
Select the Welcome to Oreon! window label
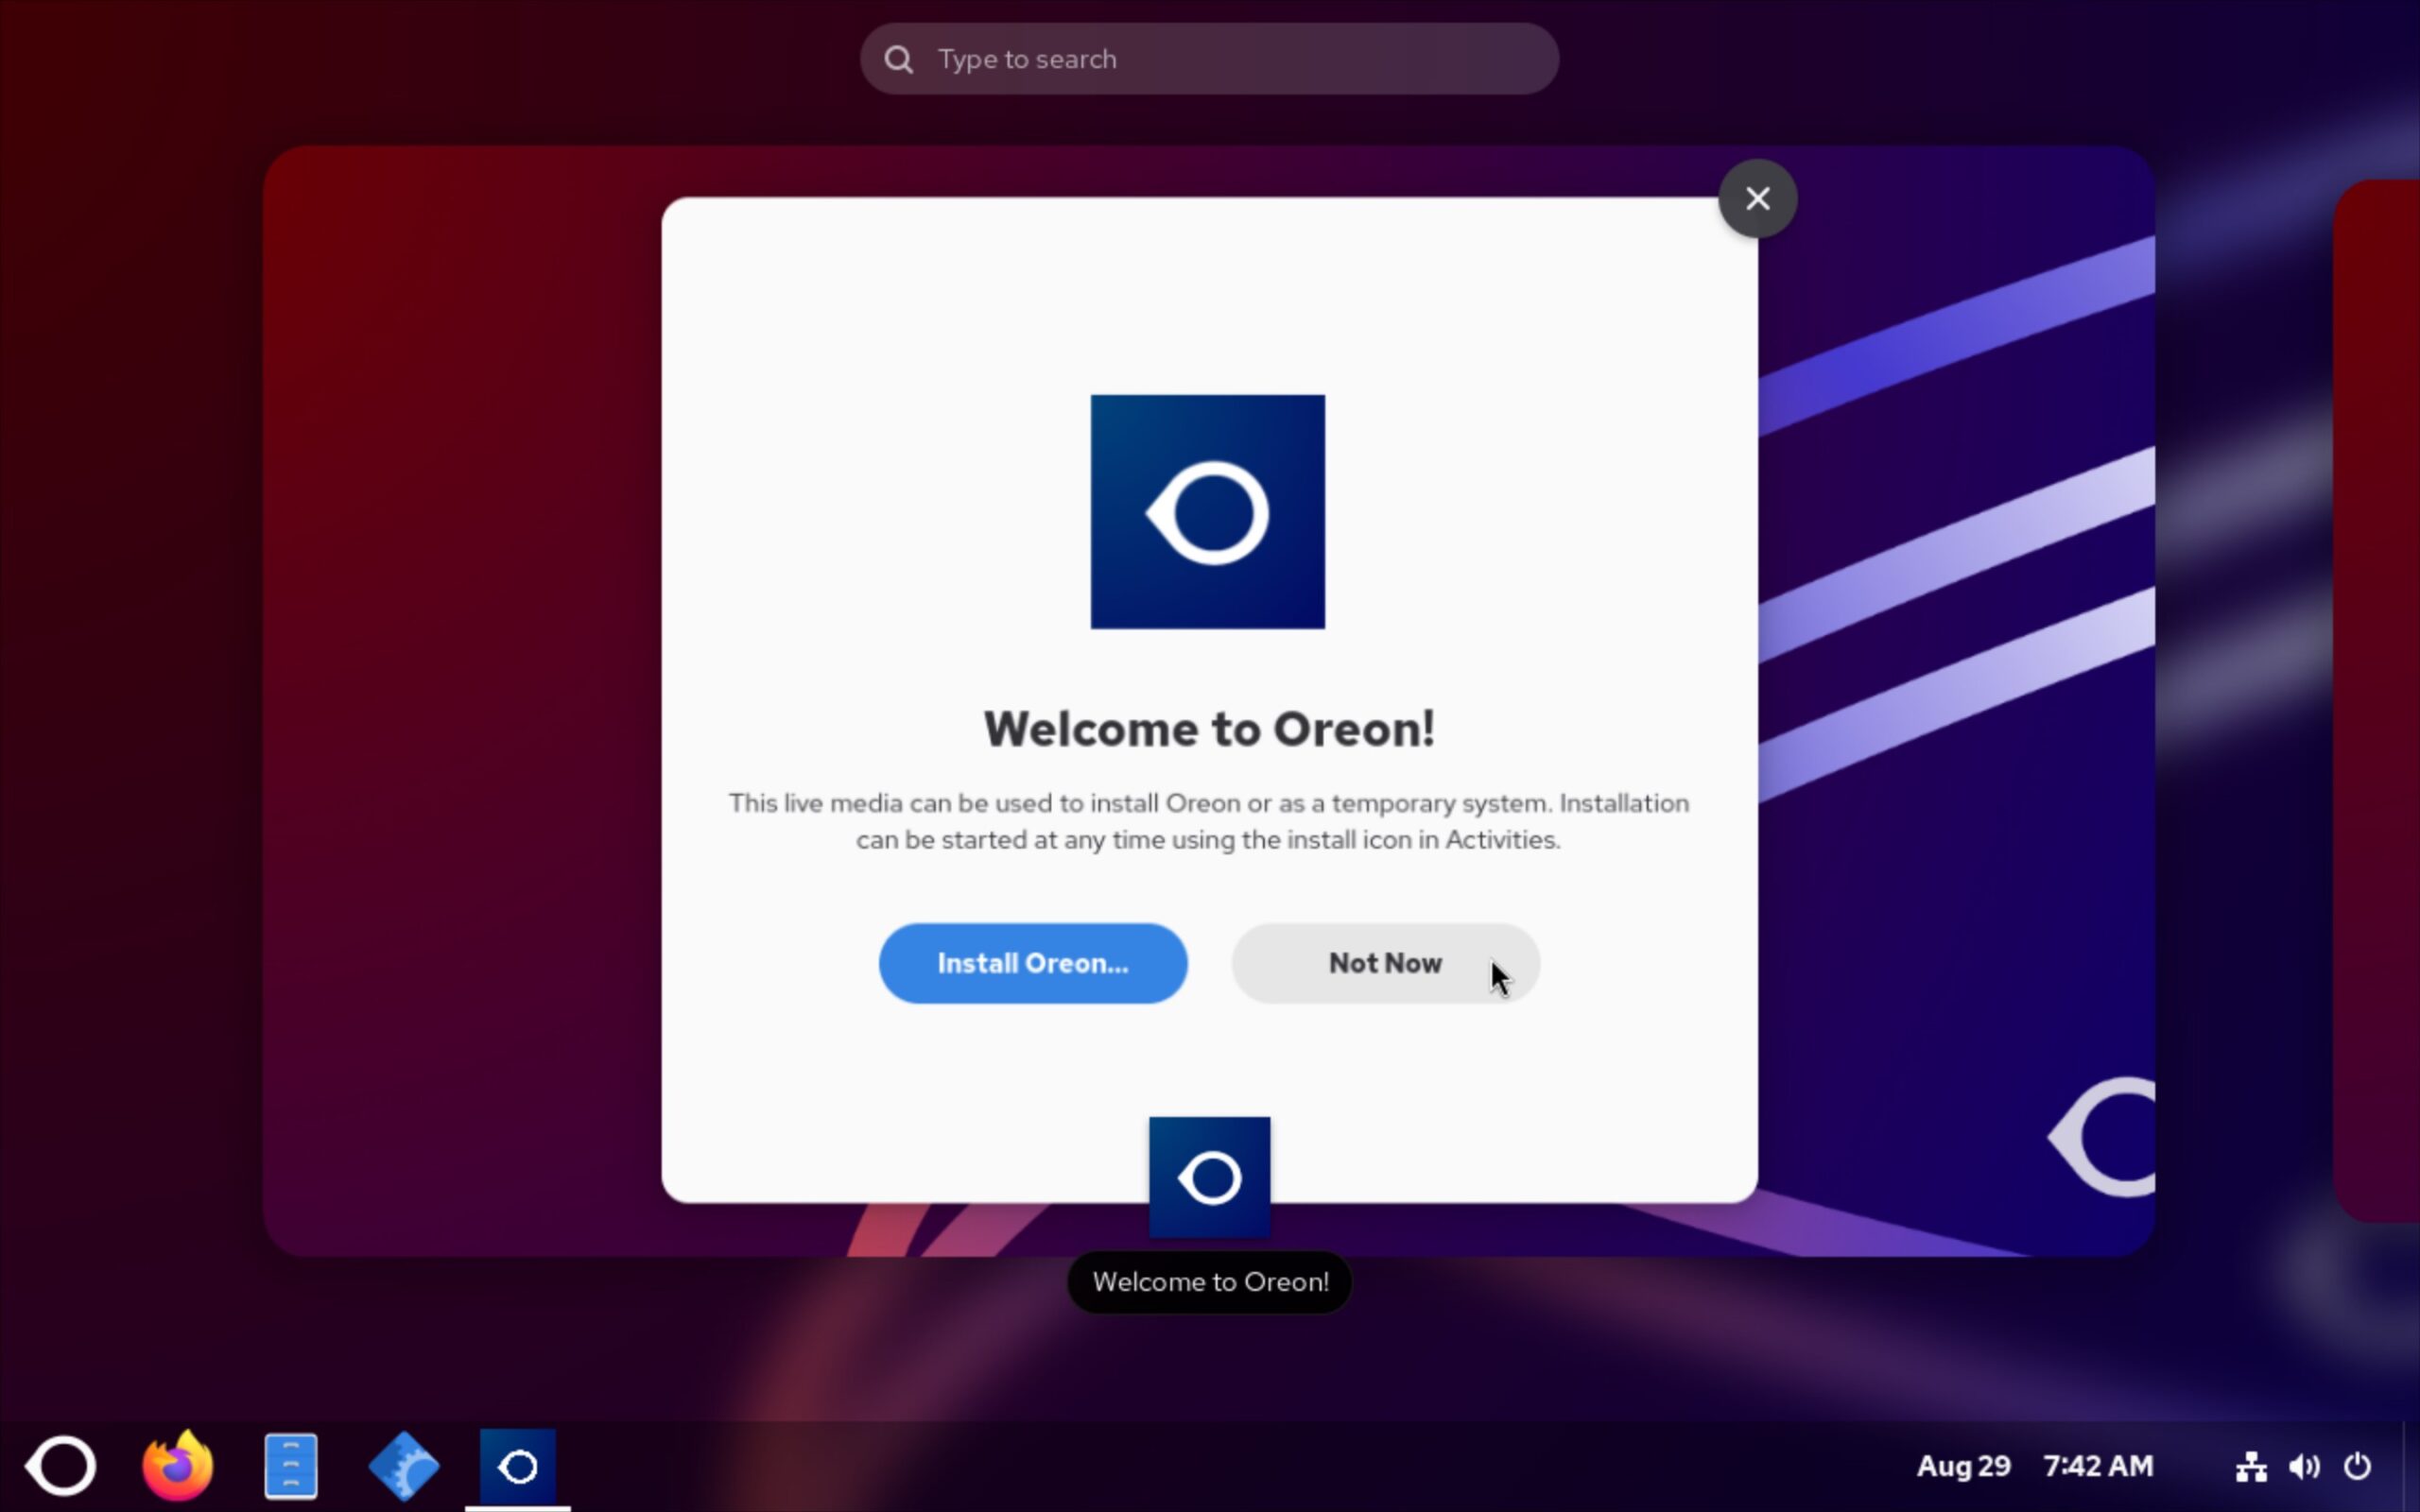click(x=1210, y=1282)
